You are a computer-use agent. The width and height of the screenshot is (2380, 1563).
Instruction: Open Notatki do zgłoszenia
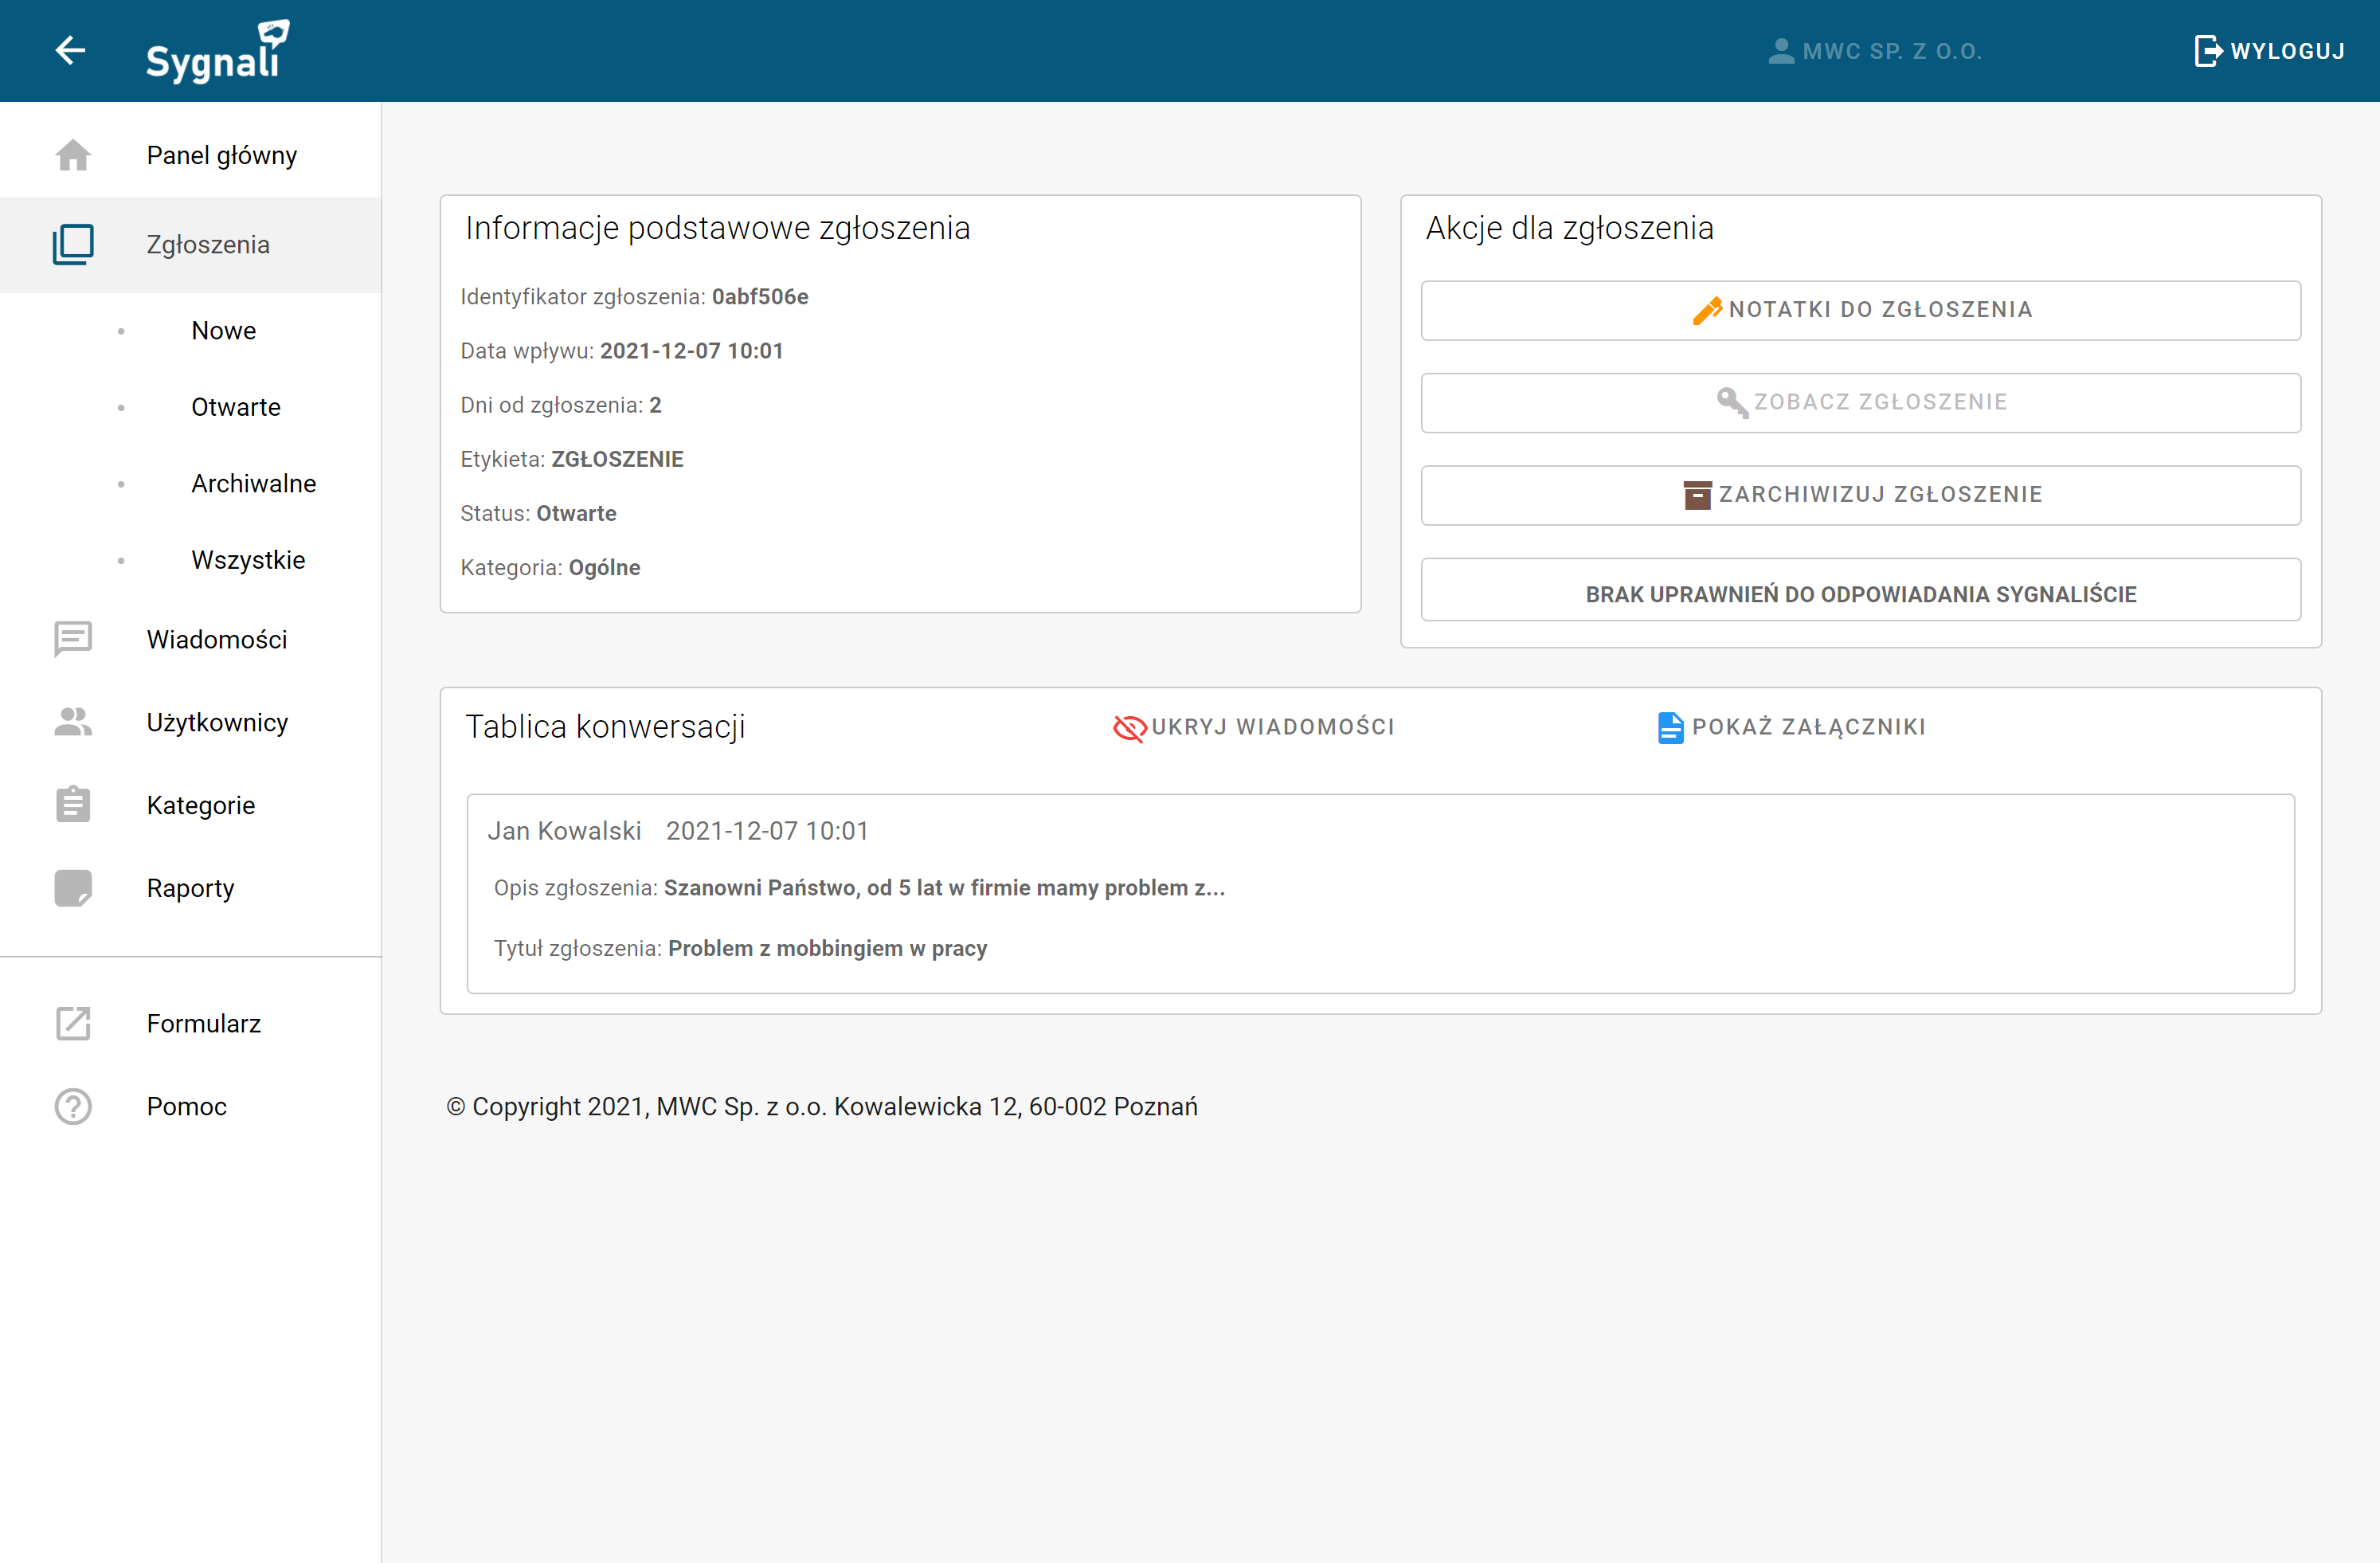[x=1860, y=310]
